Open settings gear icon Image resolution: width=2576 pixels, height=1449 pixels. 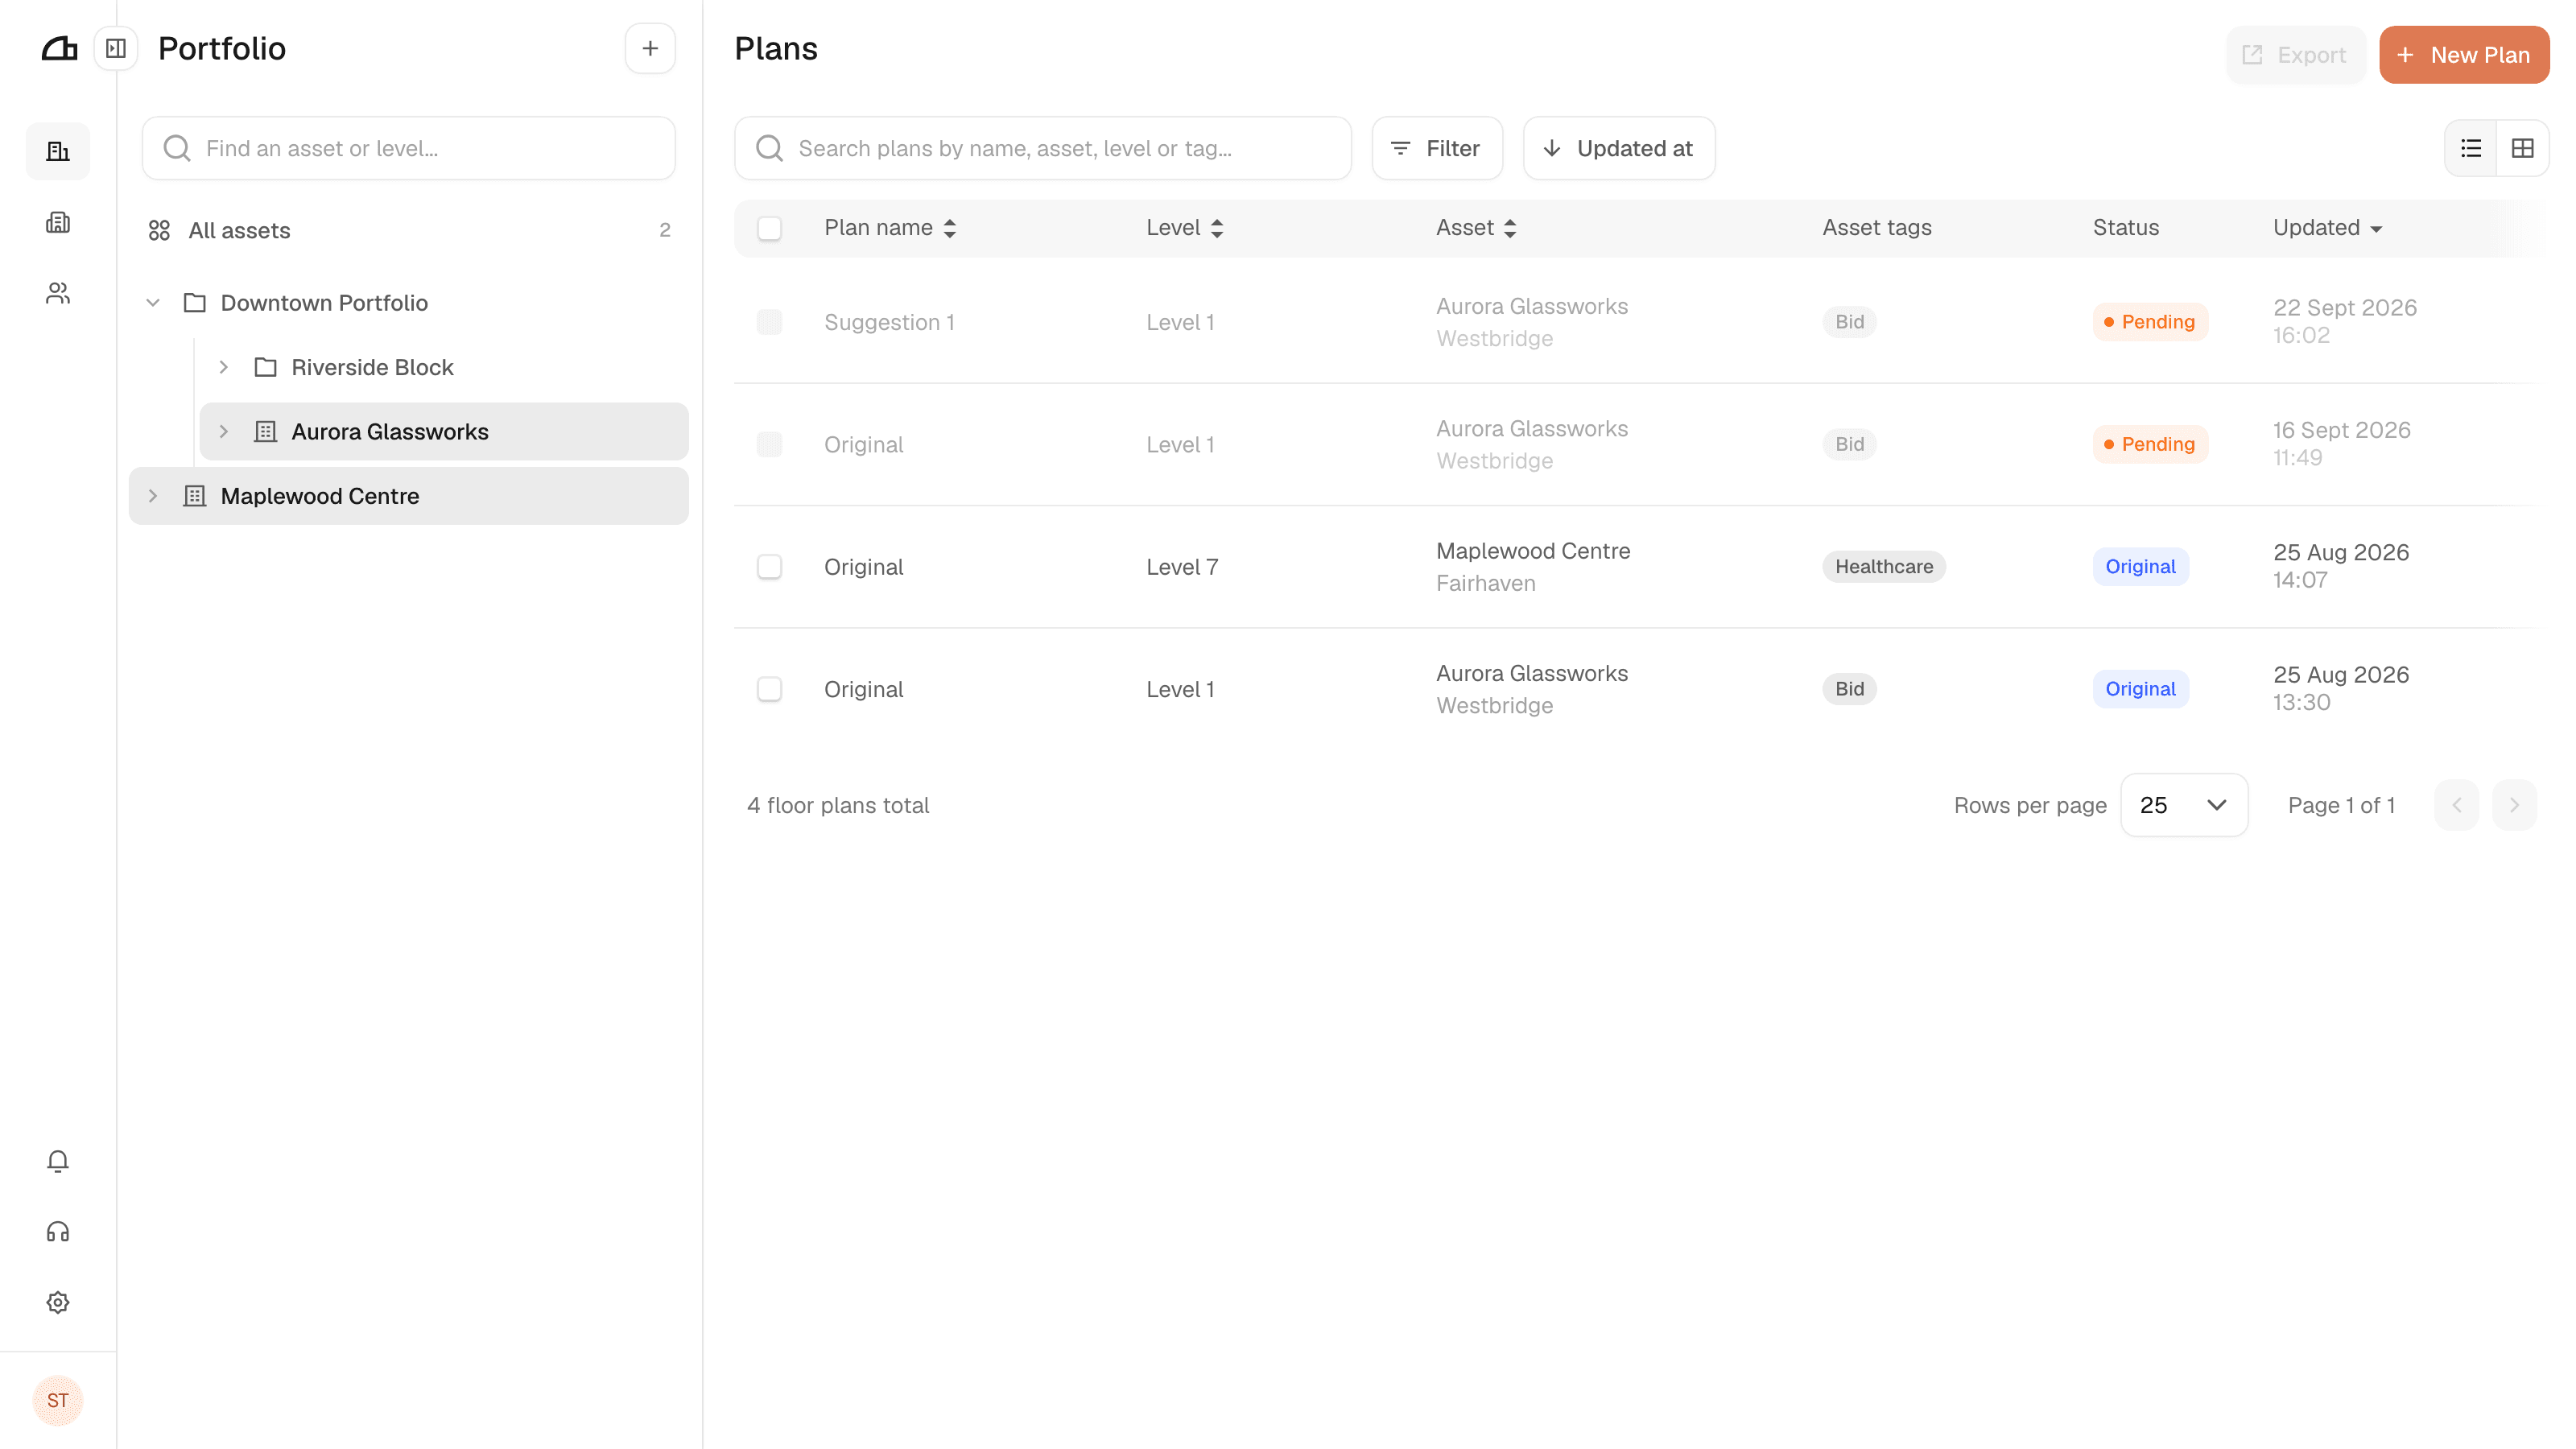point(58,1303)
